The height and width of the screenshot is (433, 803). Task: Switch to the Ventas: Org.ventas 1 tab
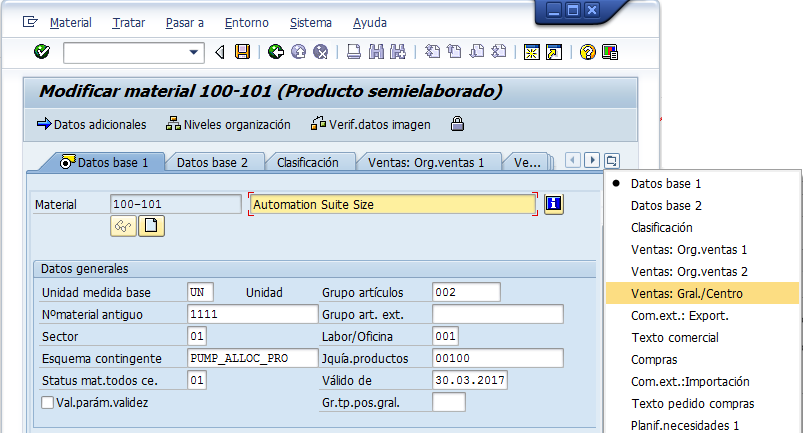(426, 162)
